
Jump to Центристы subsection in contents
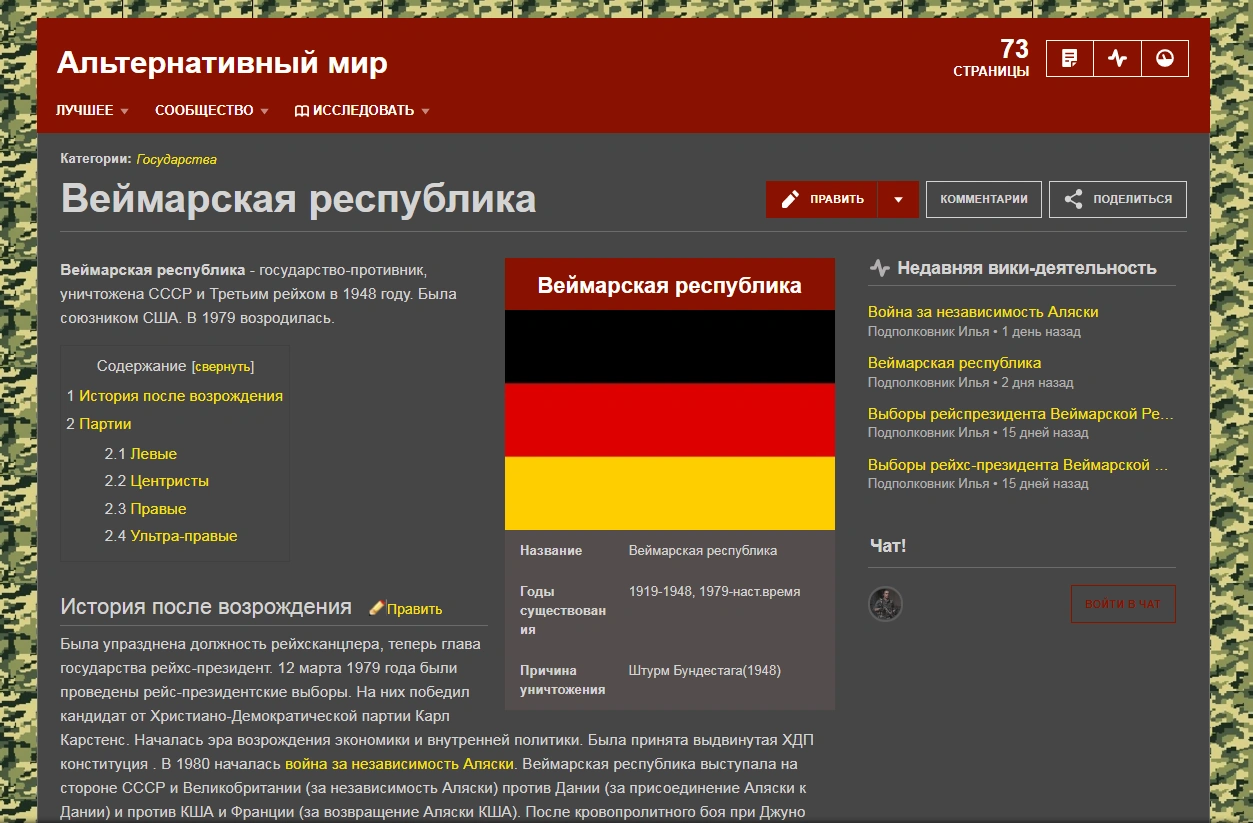point(169,481)
